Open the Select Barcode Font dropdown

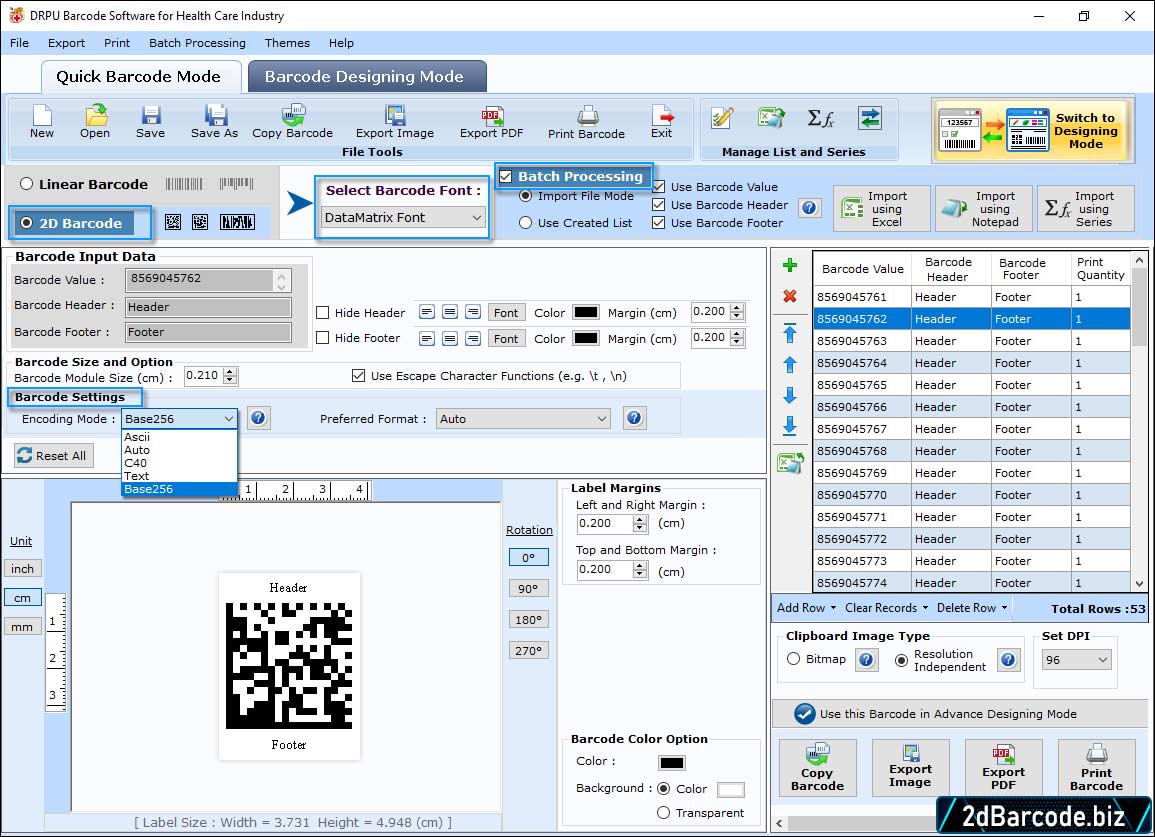(x=404, y=217)
